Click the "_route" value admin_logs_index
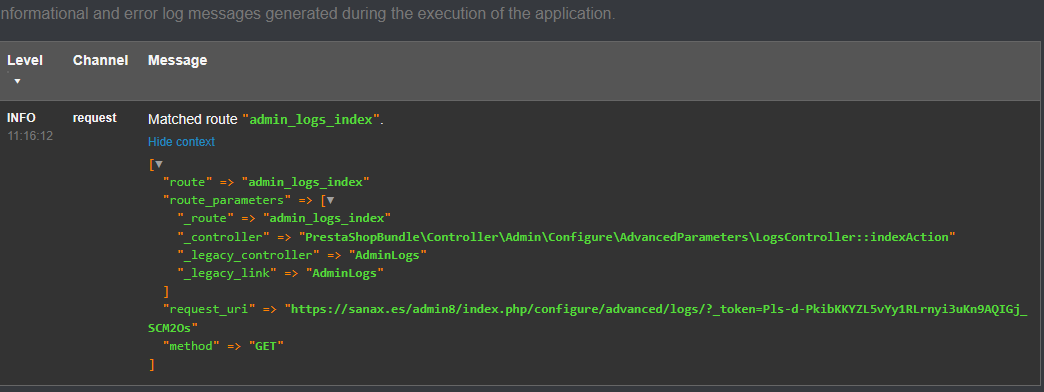This screenshot has height=392, width=1044. point(327,218)
